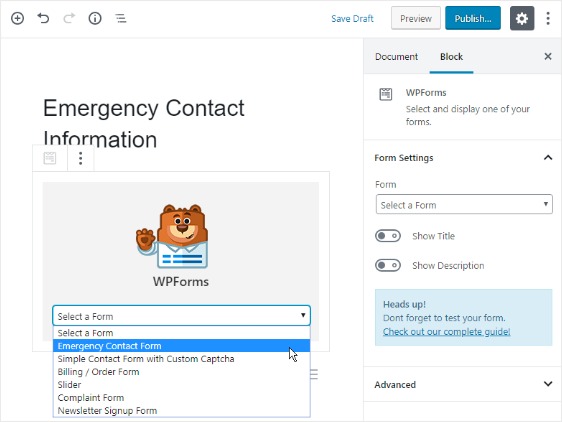Open more tools vertical dots menu
The height and width of the screenshot is (422, 562).
[x=548, y=18]
